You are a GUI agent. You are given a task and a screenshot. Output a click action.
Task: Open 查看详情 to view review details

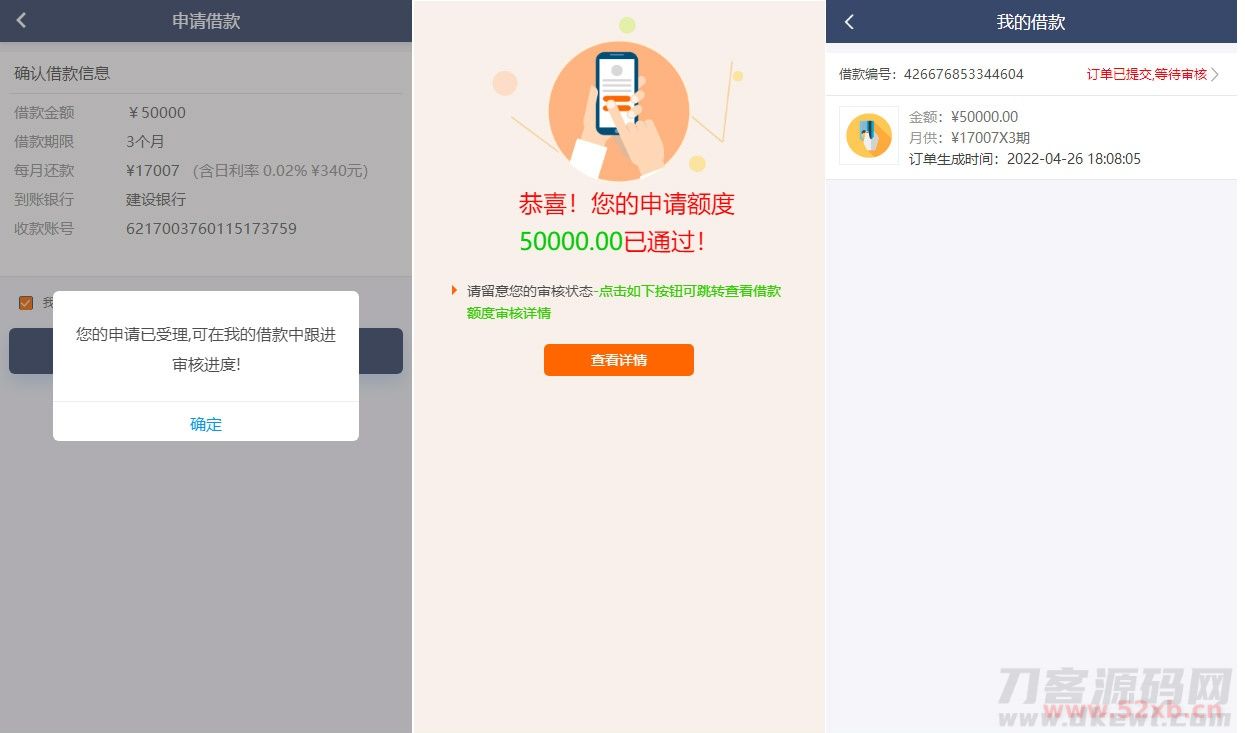(x=619, y=360)
